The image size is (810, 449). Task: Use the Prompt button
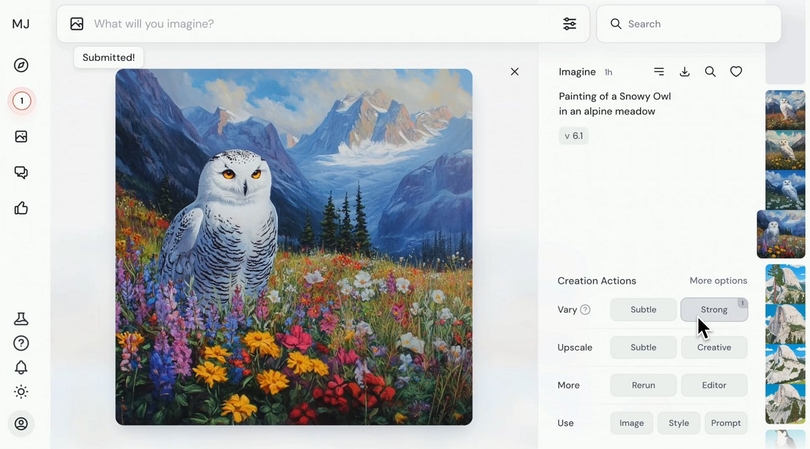pos(726,423)
